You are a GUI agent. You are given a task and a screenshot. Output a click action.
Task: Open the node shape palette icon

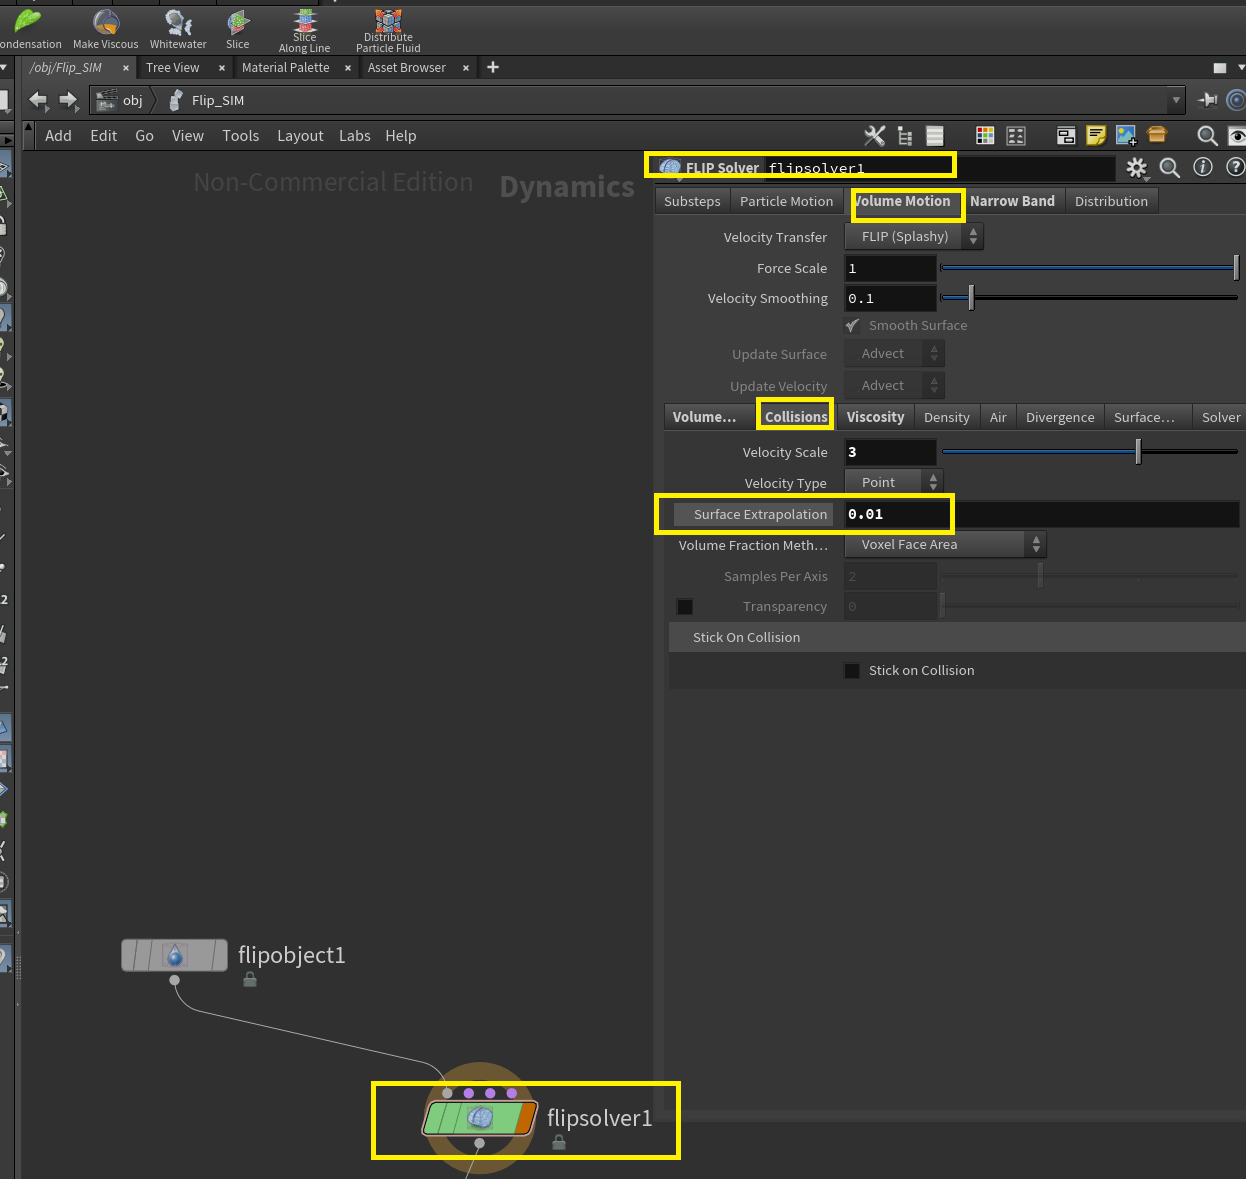point(1016,136)
